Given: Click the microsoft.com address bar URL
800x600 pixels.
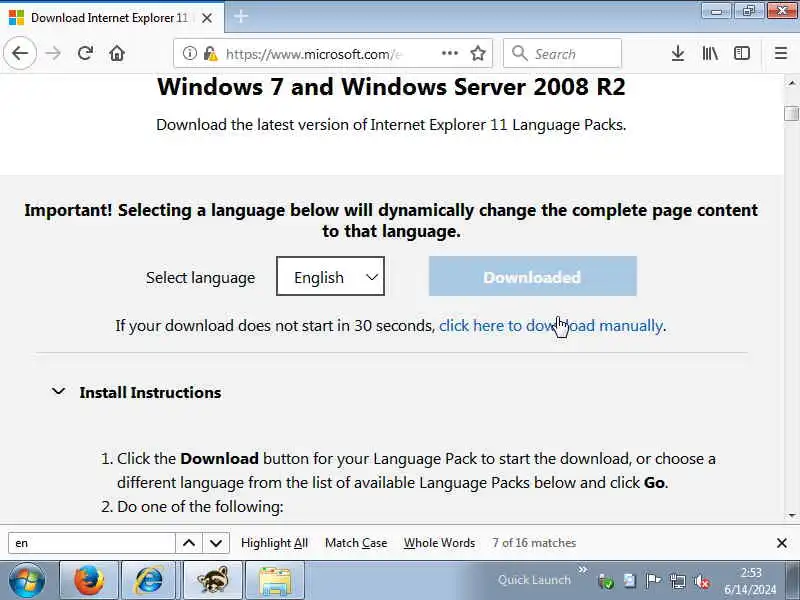Looking at the screenshot, I should click(x=313, y=54).
